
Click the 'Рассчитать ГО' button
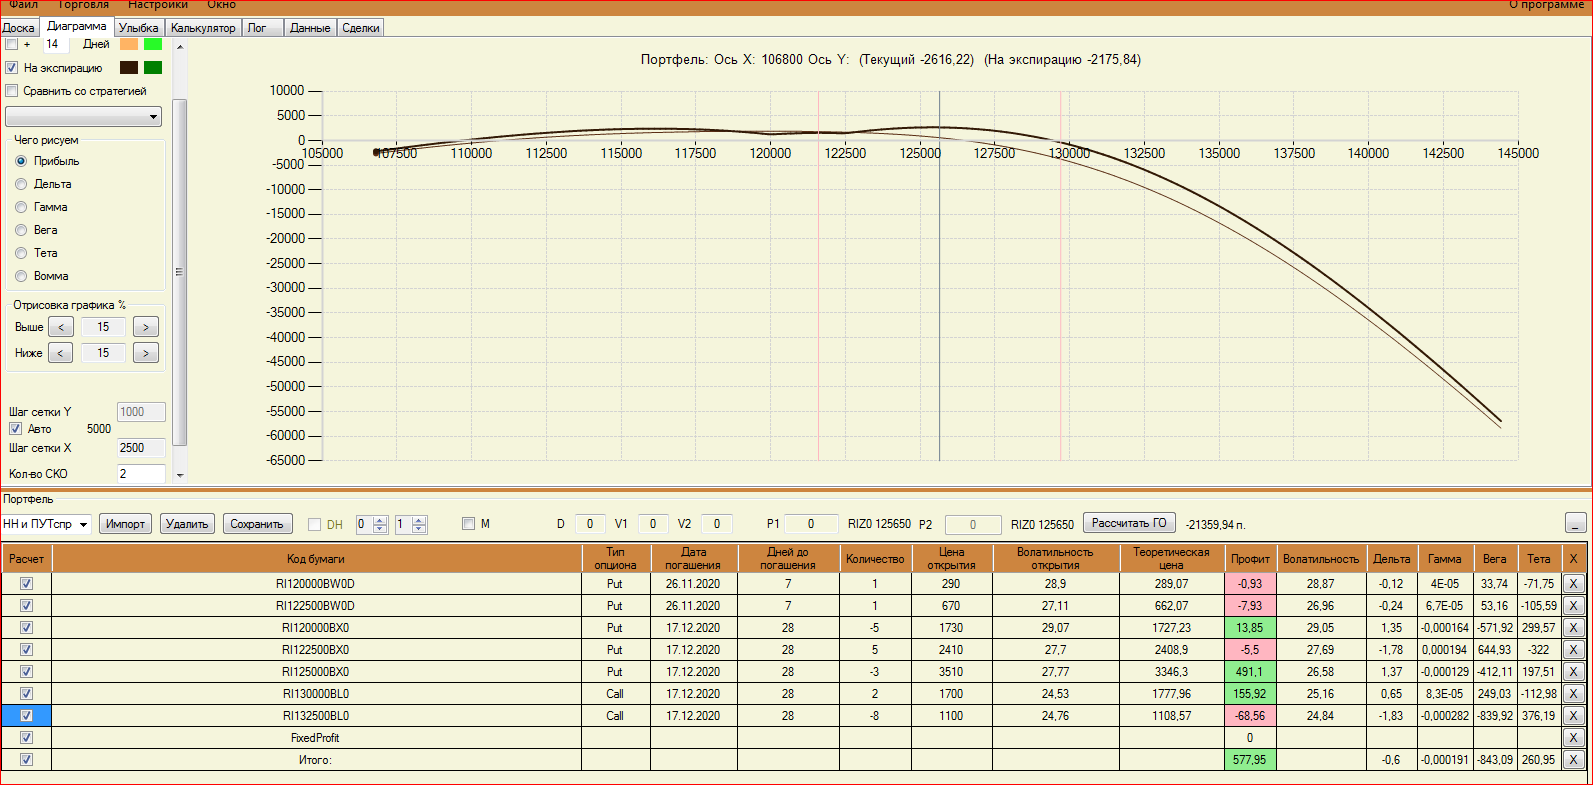point(1129,523)
